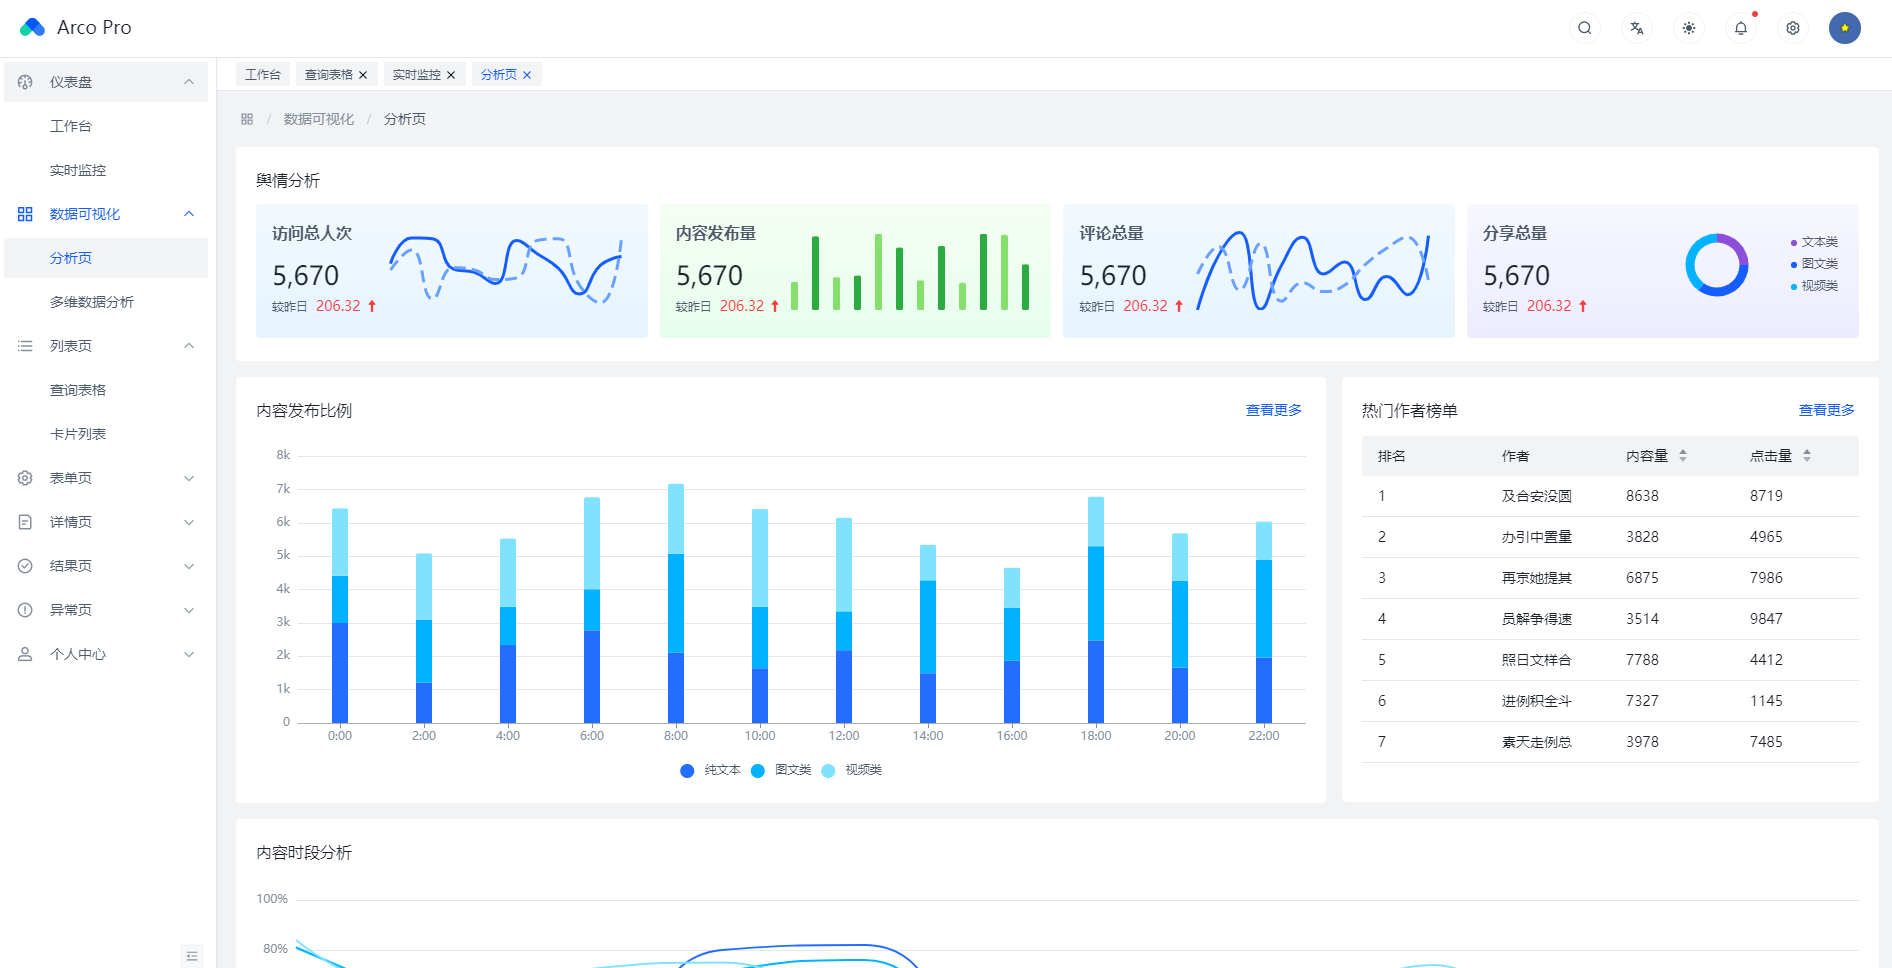The height and width of the screenshot is (968, 1892).
Task: Select 分析页 in the sidebar
Action: [106, 258]
